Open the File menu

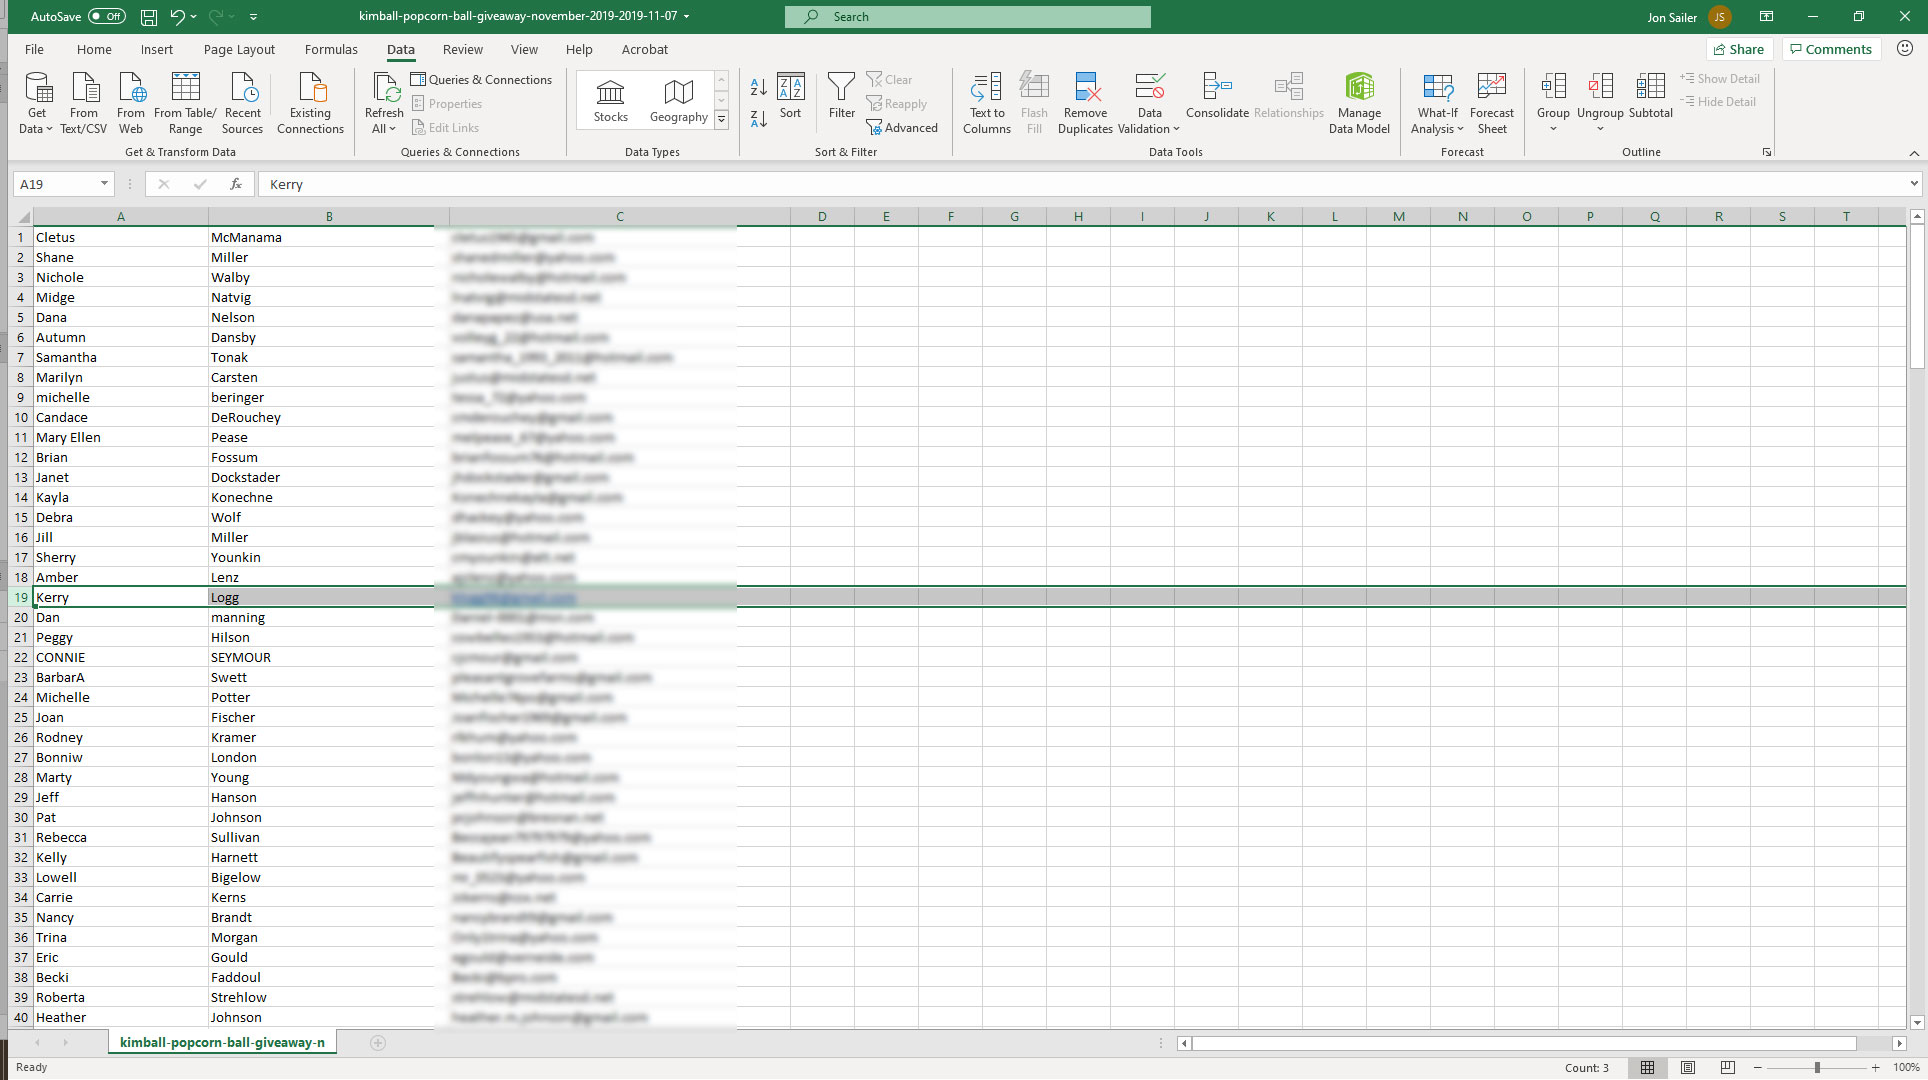pos(34,49)
